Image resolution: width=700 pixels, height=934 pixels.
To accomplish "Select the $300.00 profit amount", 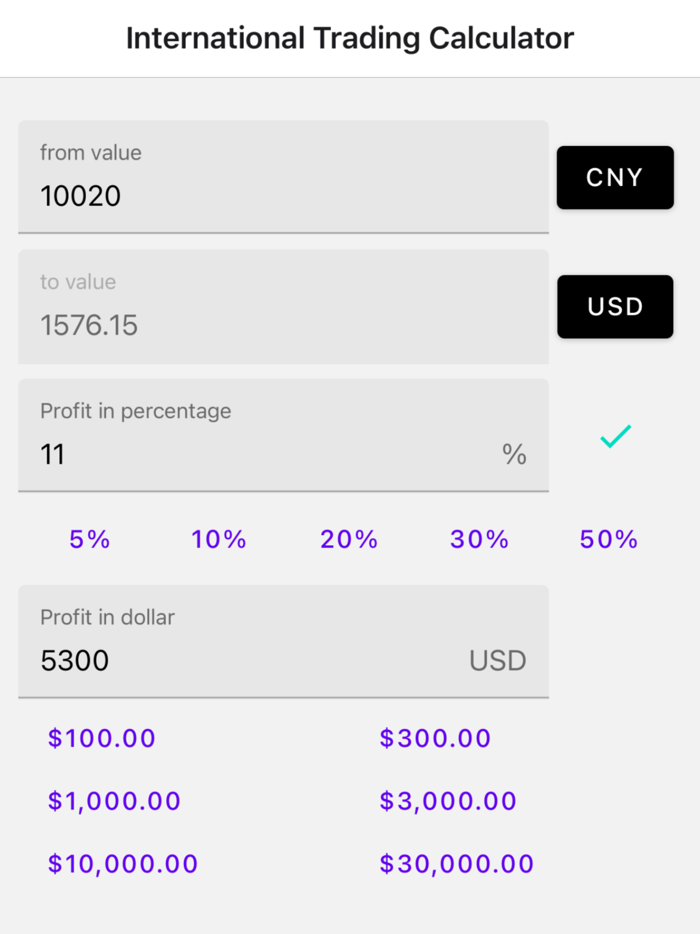I will pyautogui.click(x=435, y=738).
